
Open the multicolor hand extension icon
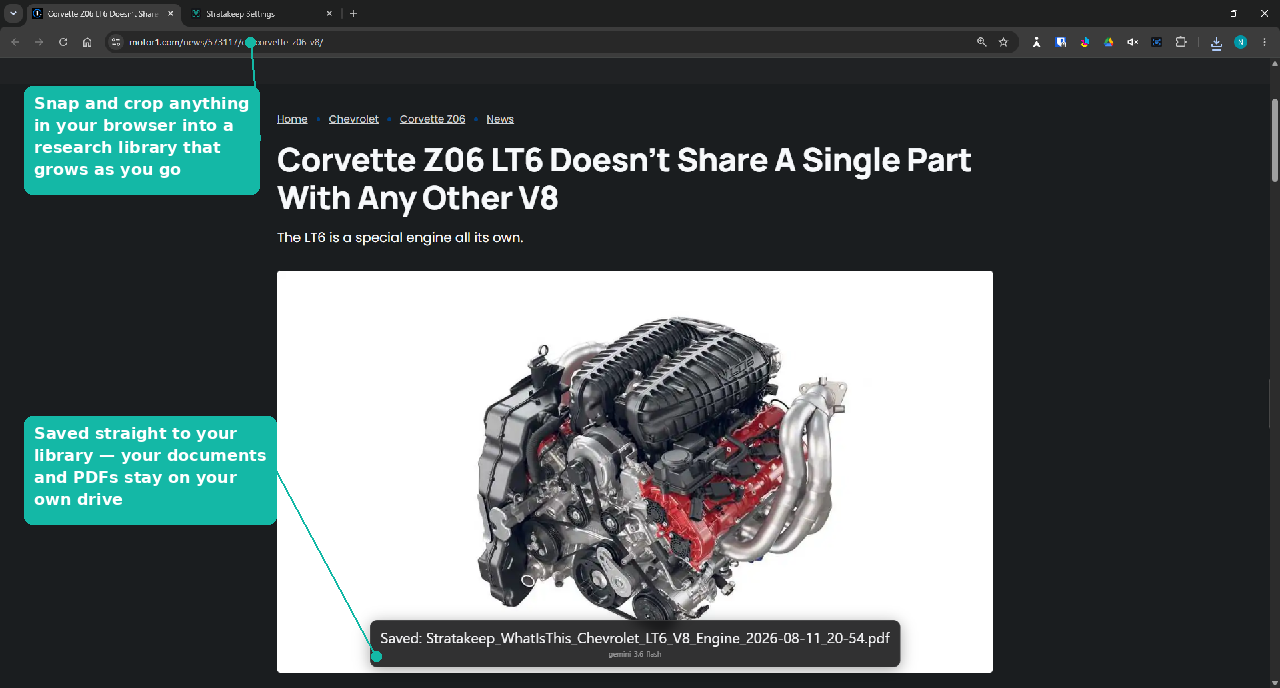tap(1085, 42)
